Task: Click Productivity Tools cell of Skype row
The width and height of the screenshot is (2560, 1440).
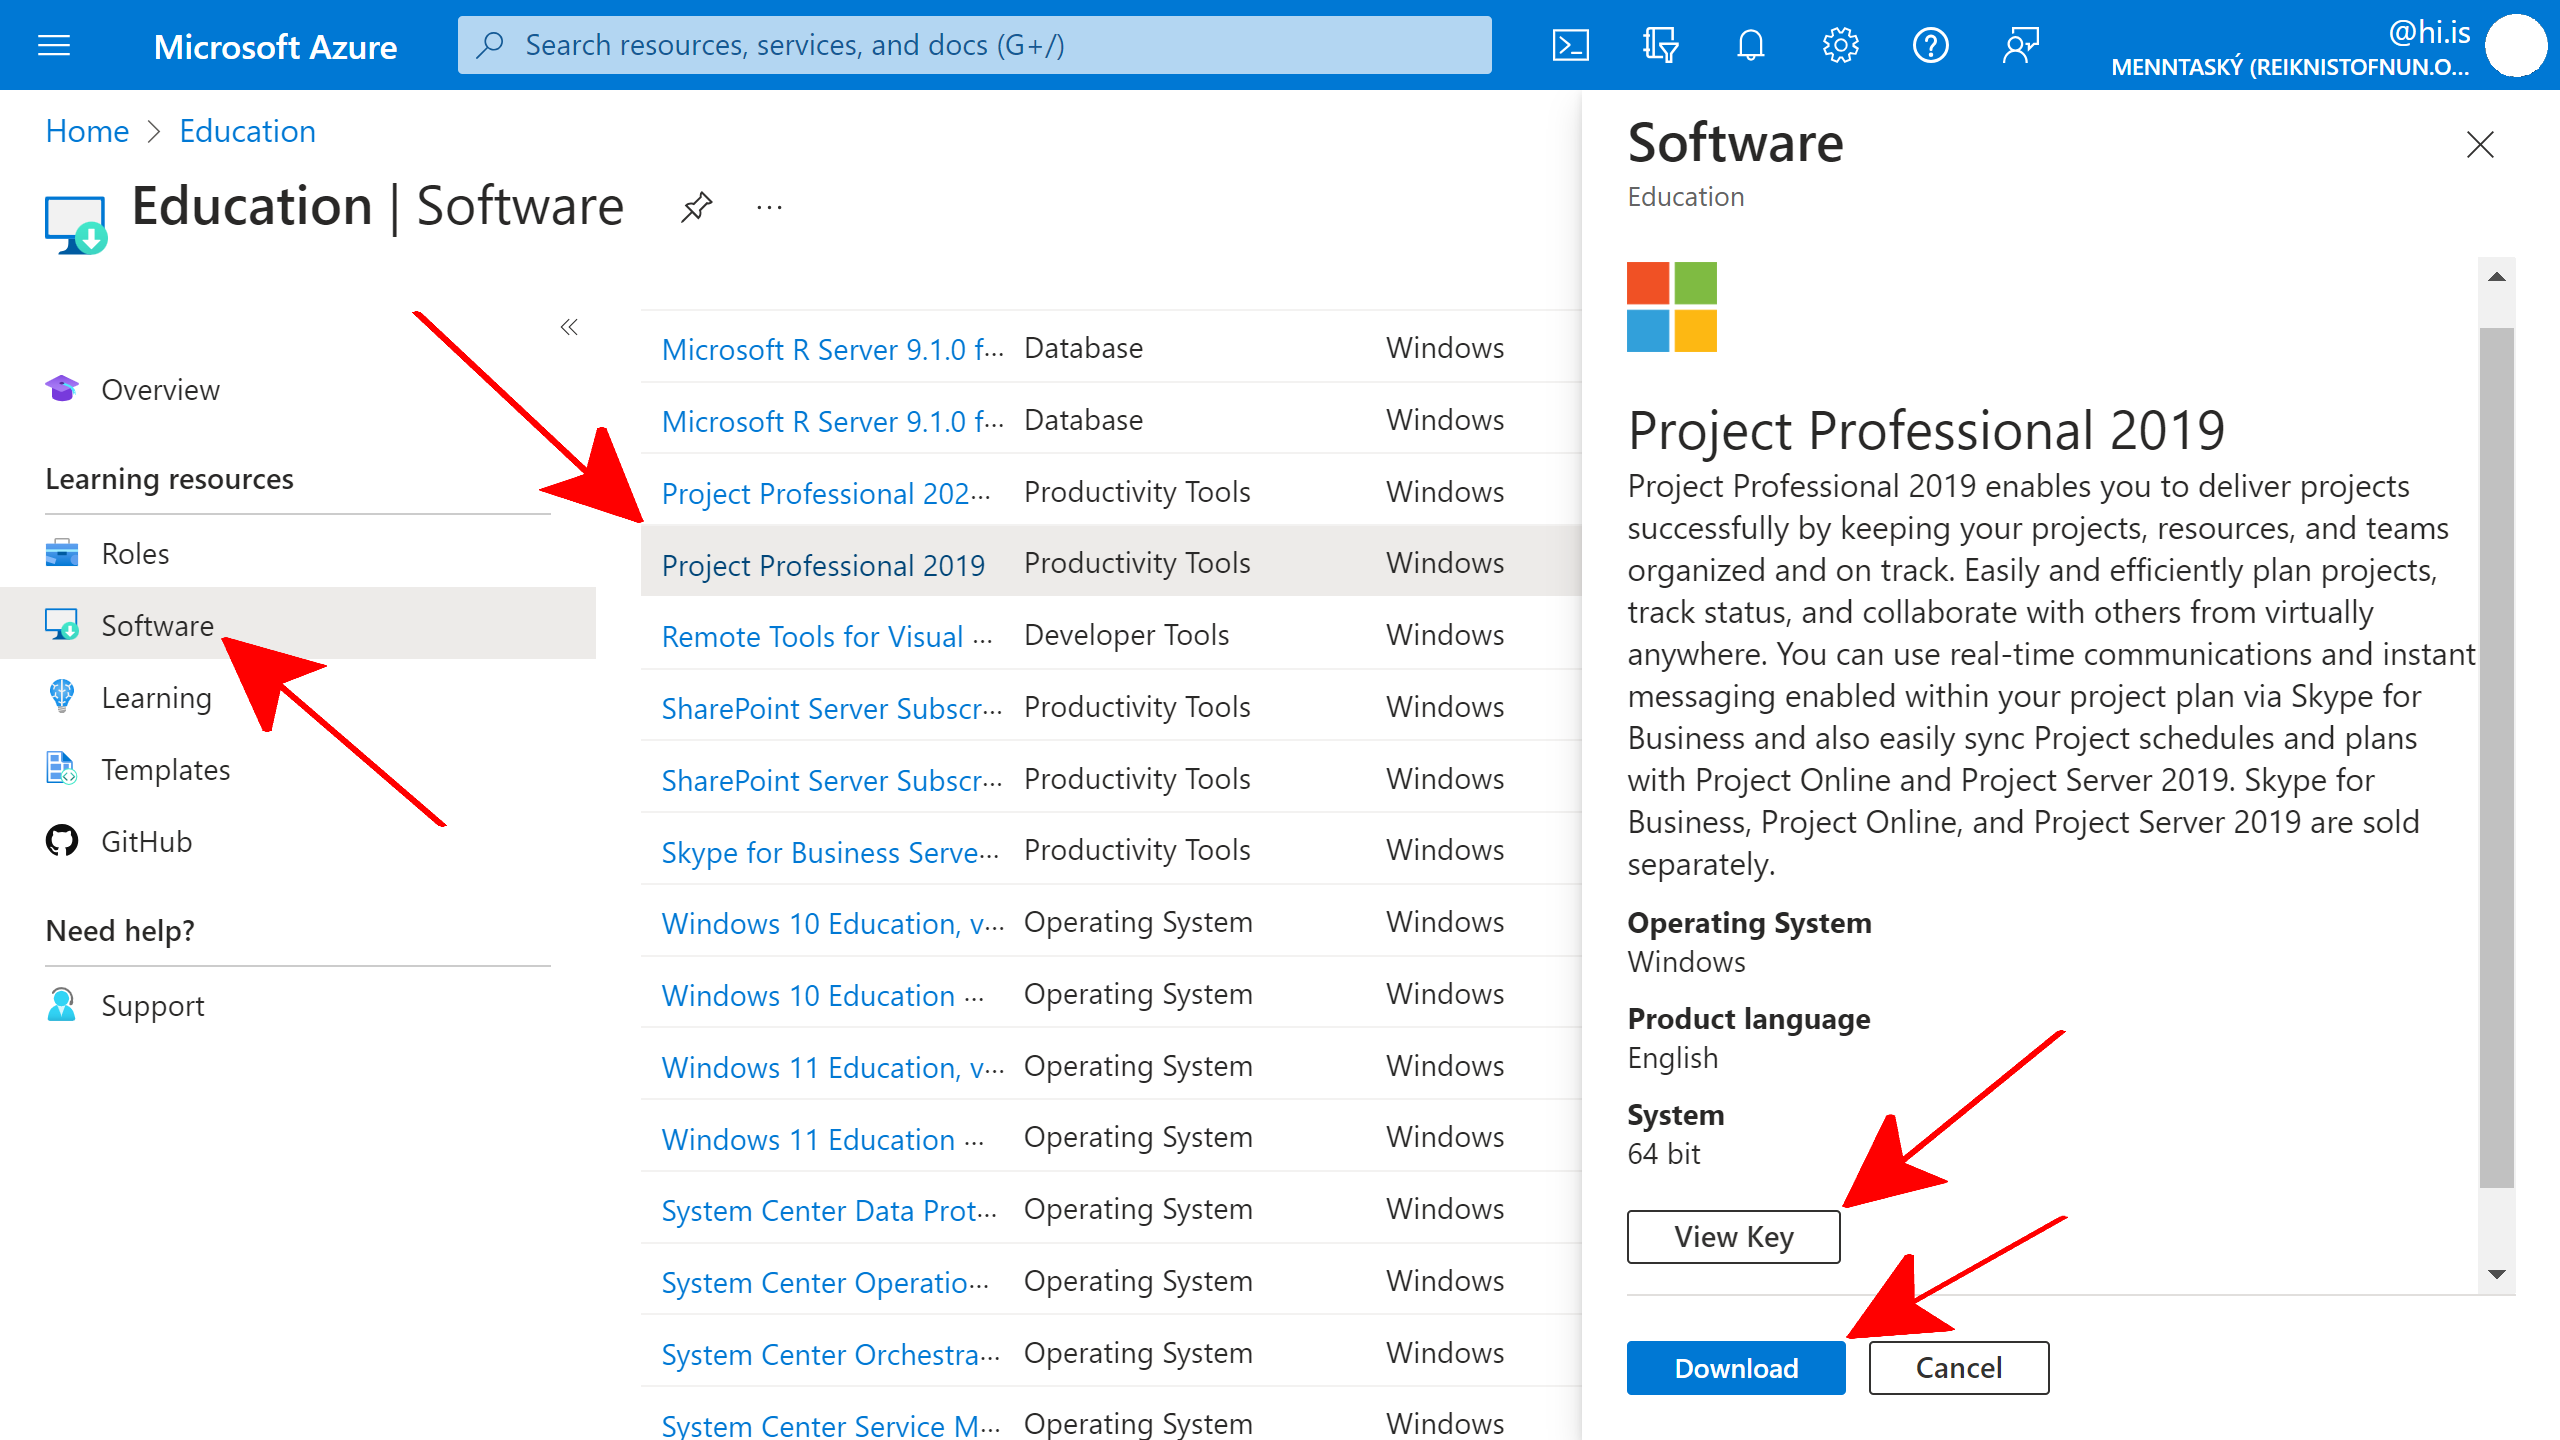Action: point(1137,850)
